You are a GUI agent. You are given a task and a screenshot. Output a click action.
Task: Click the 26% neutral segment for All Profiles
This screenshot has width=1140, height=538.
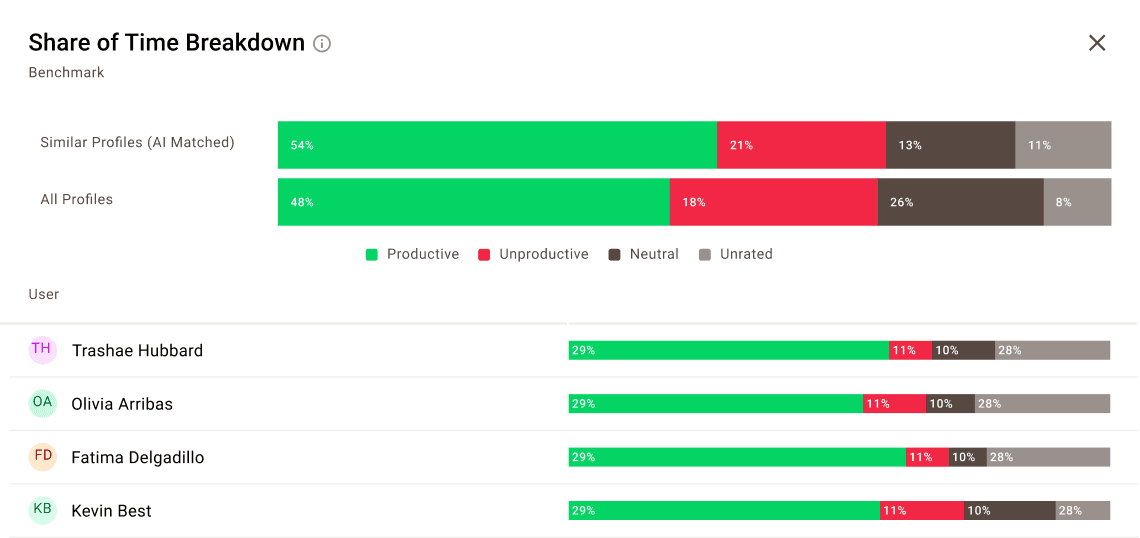click(x=960, y=202)
